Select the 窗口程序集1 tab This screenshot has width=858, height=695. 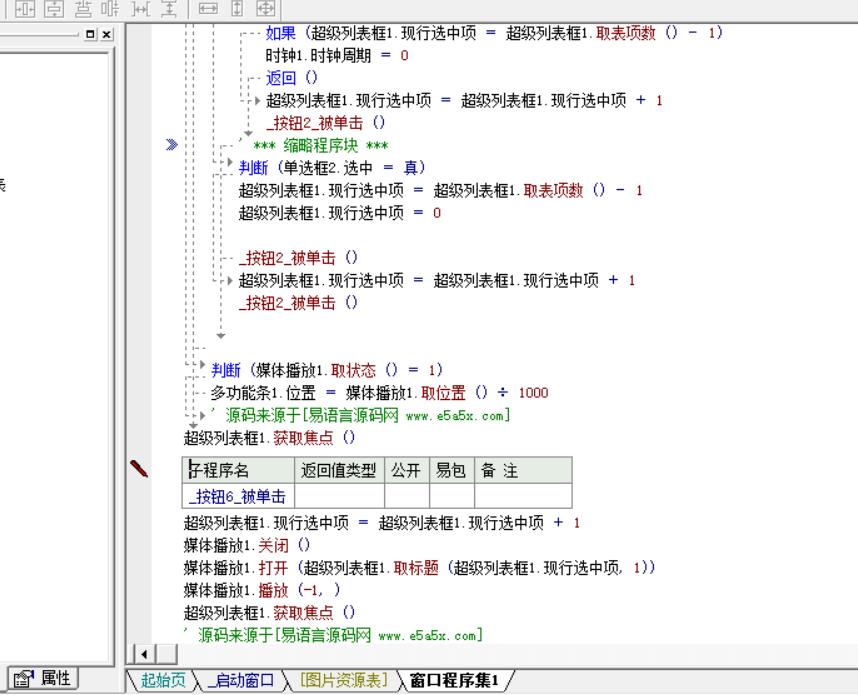click(x=454, y=680)
